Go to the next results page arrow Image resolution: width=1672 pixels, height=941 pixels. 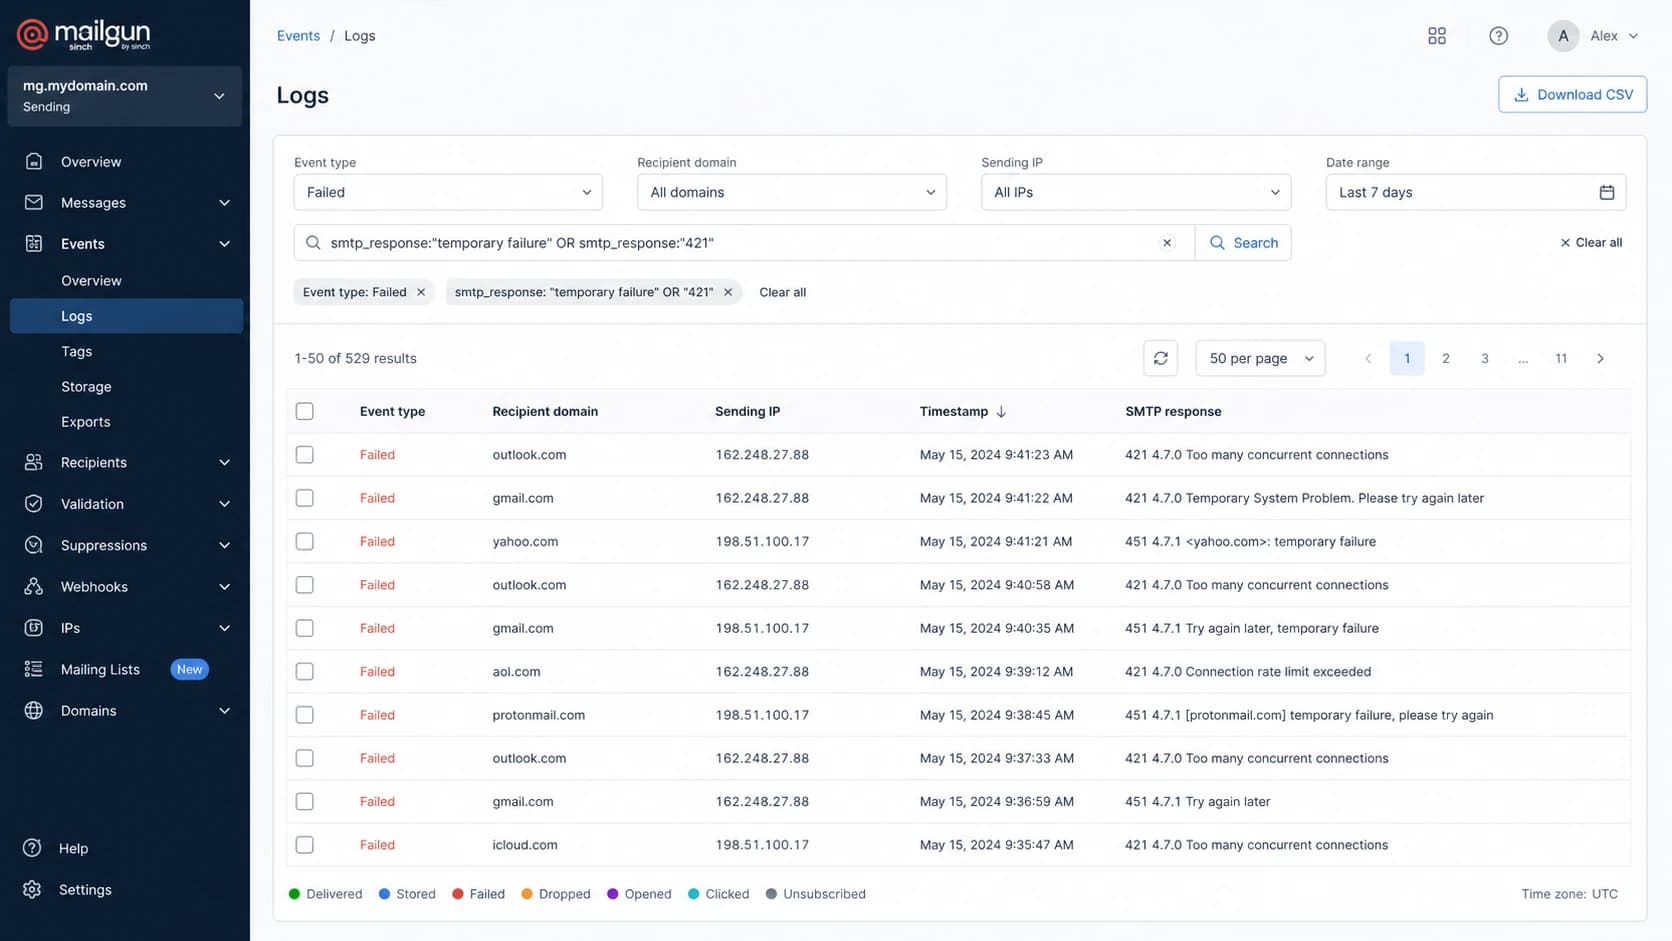pyautogui.click(x=1600, y=358)
